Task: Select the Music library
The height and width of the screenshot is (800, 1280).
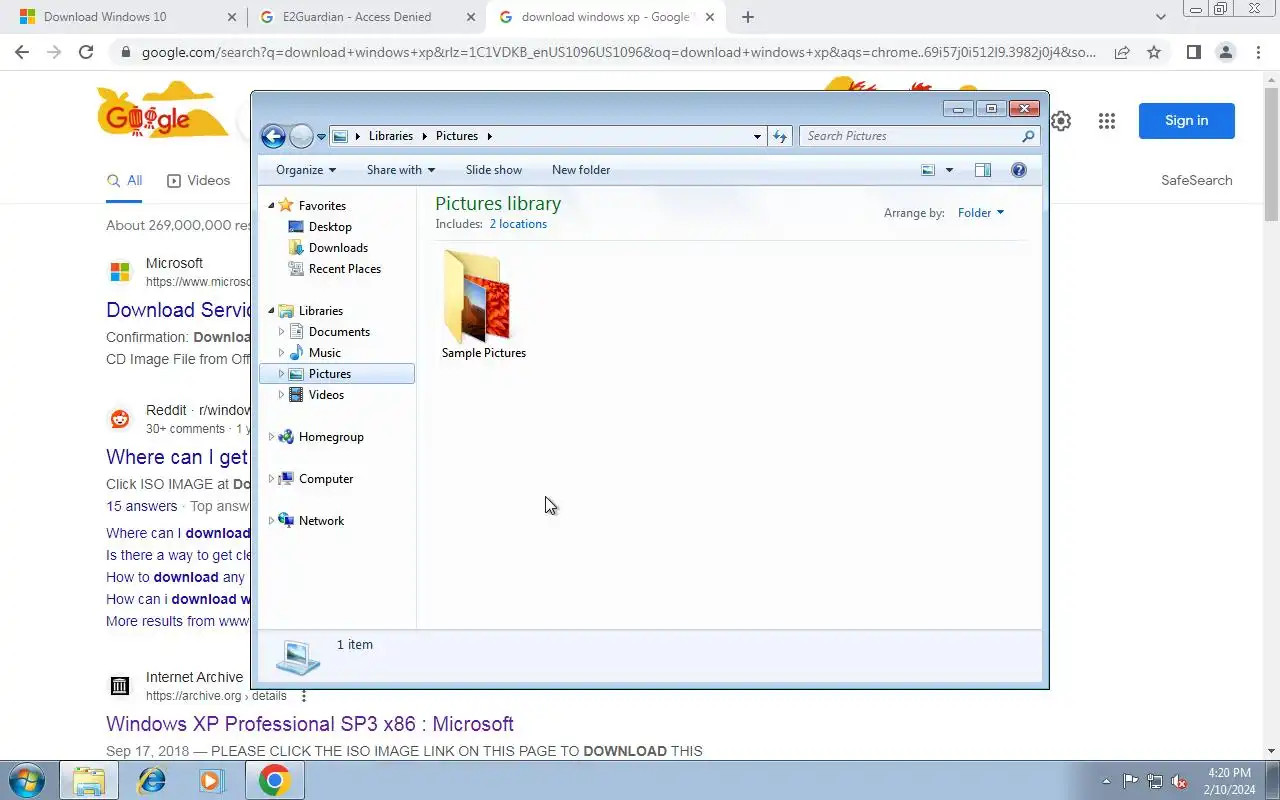Action: tap(325, 353)
